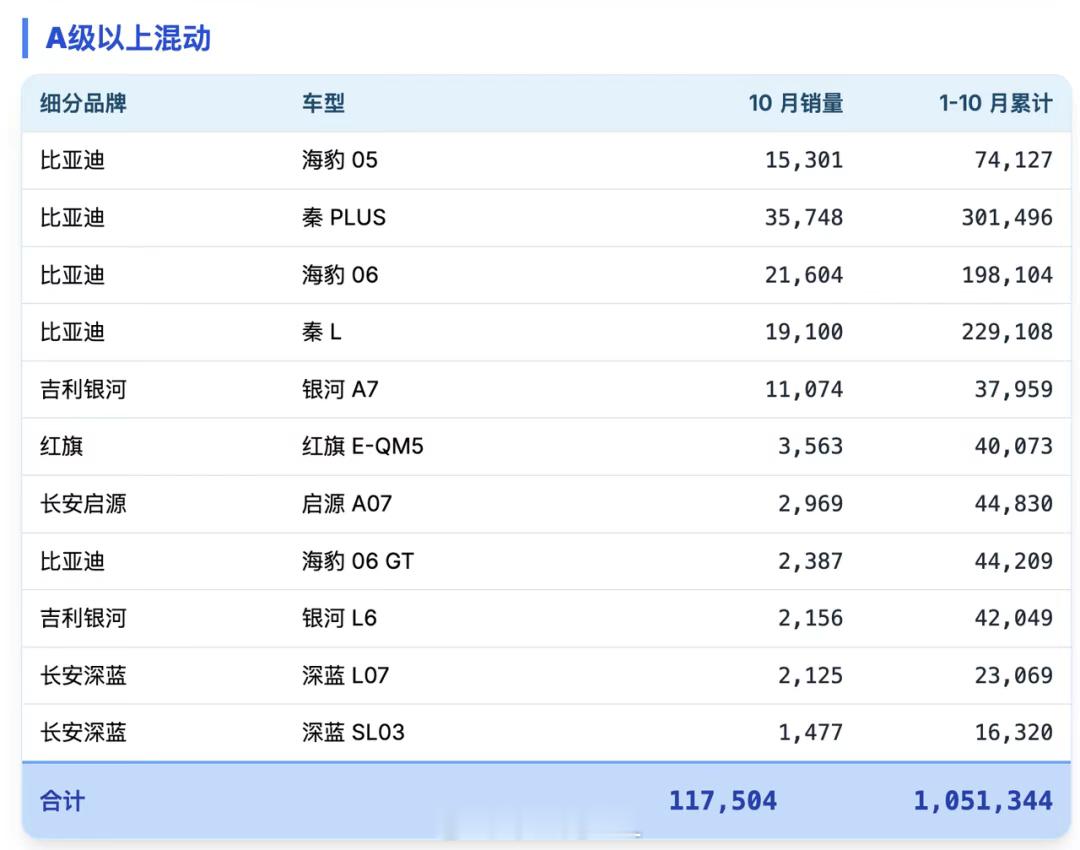Select the value 15,301

804,160
